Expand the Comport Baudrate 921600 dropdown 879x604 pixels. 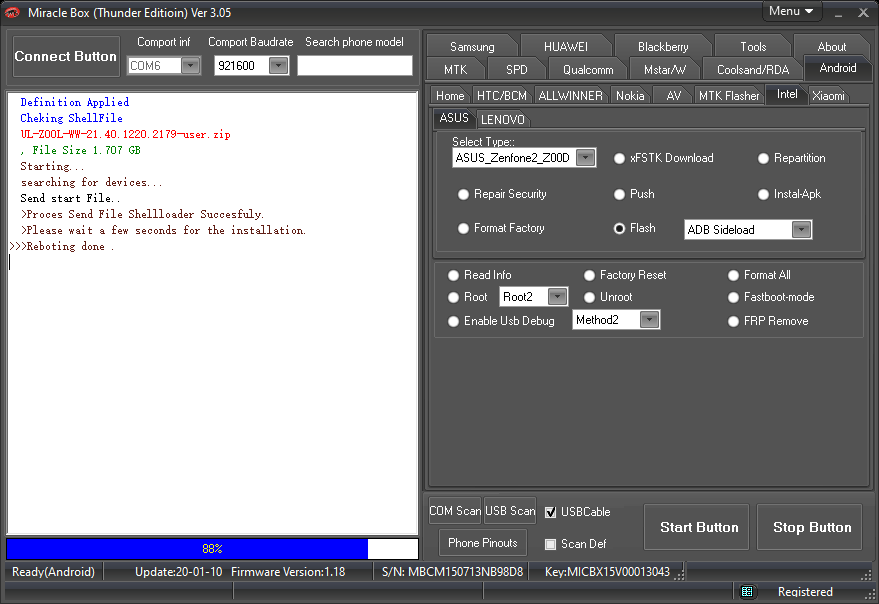[278, 66]
